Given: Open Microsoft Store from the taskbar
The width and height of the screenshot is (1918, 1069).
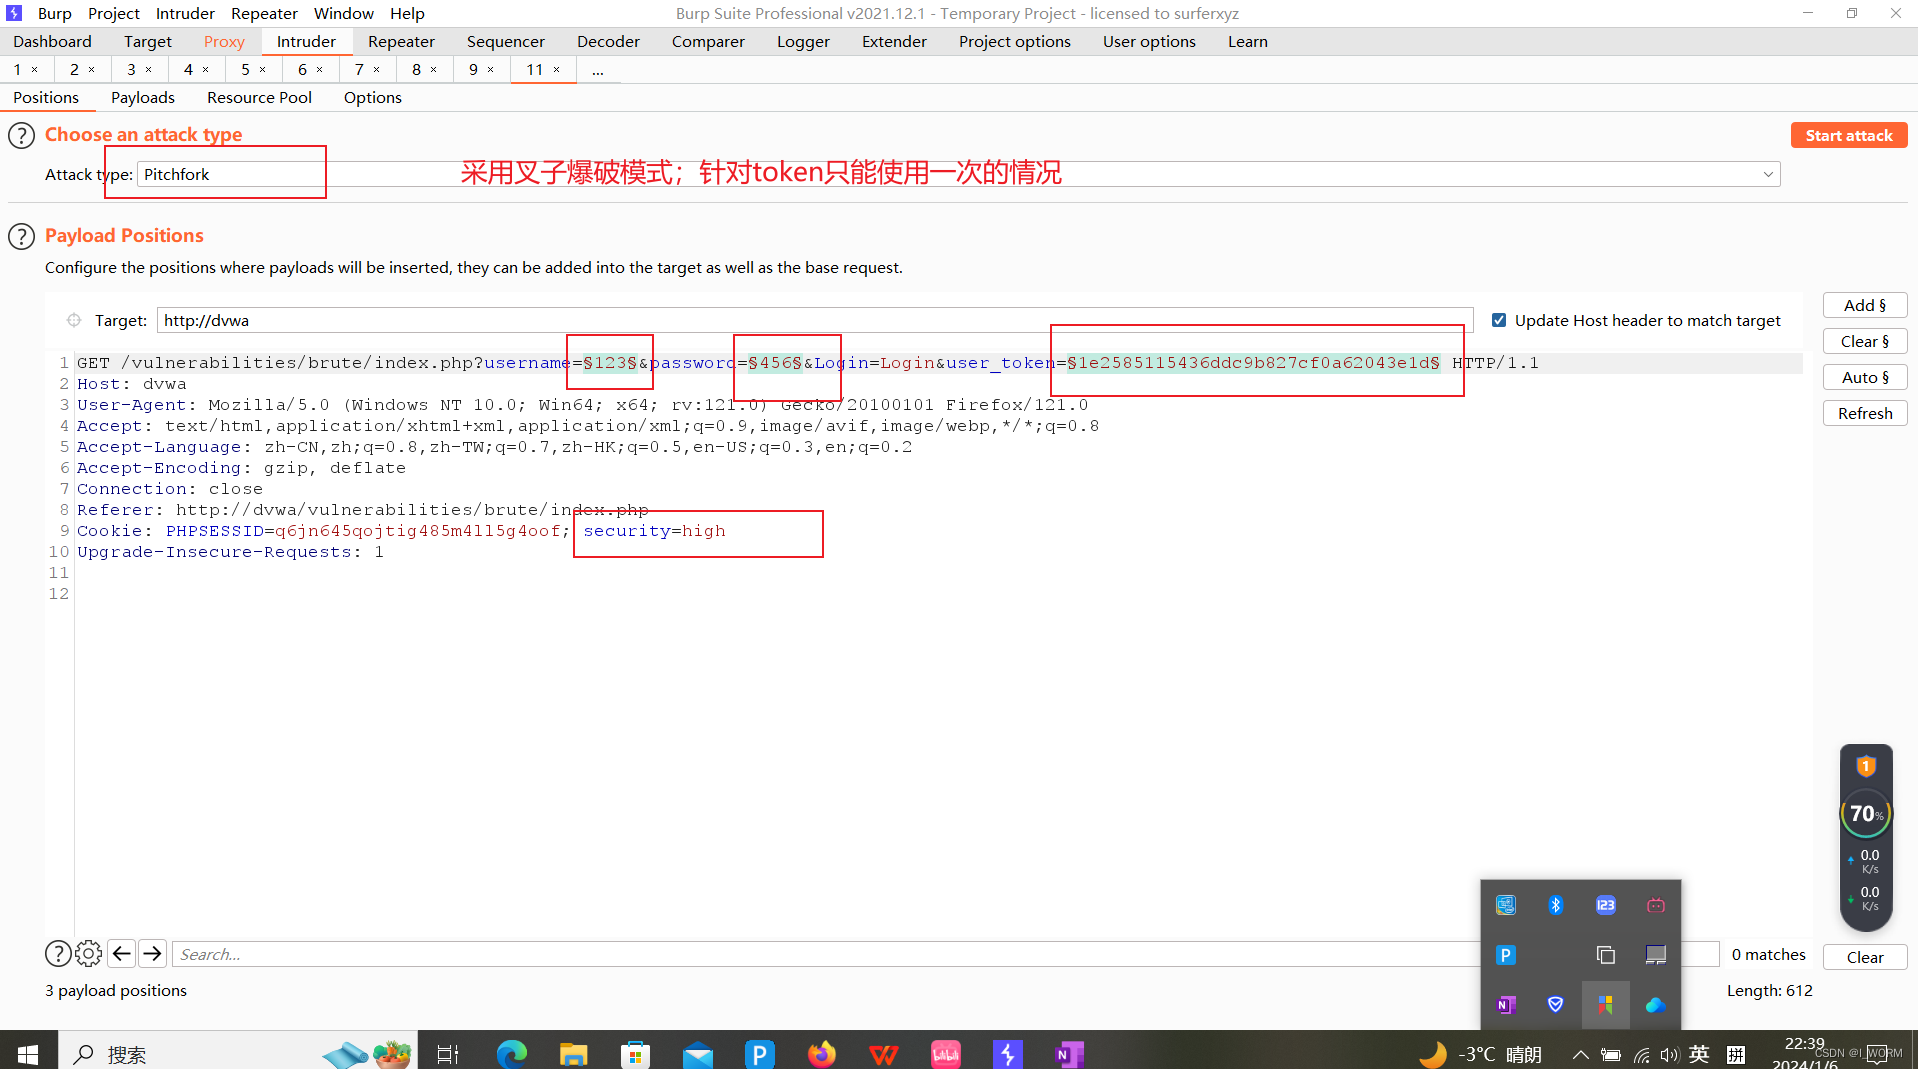Looking at the screenshot, I should [635, 1054].
